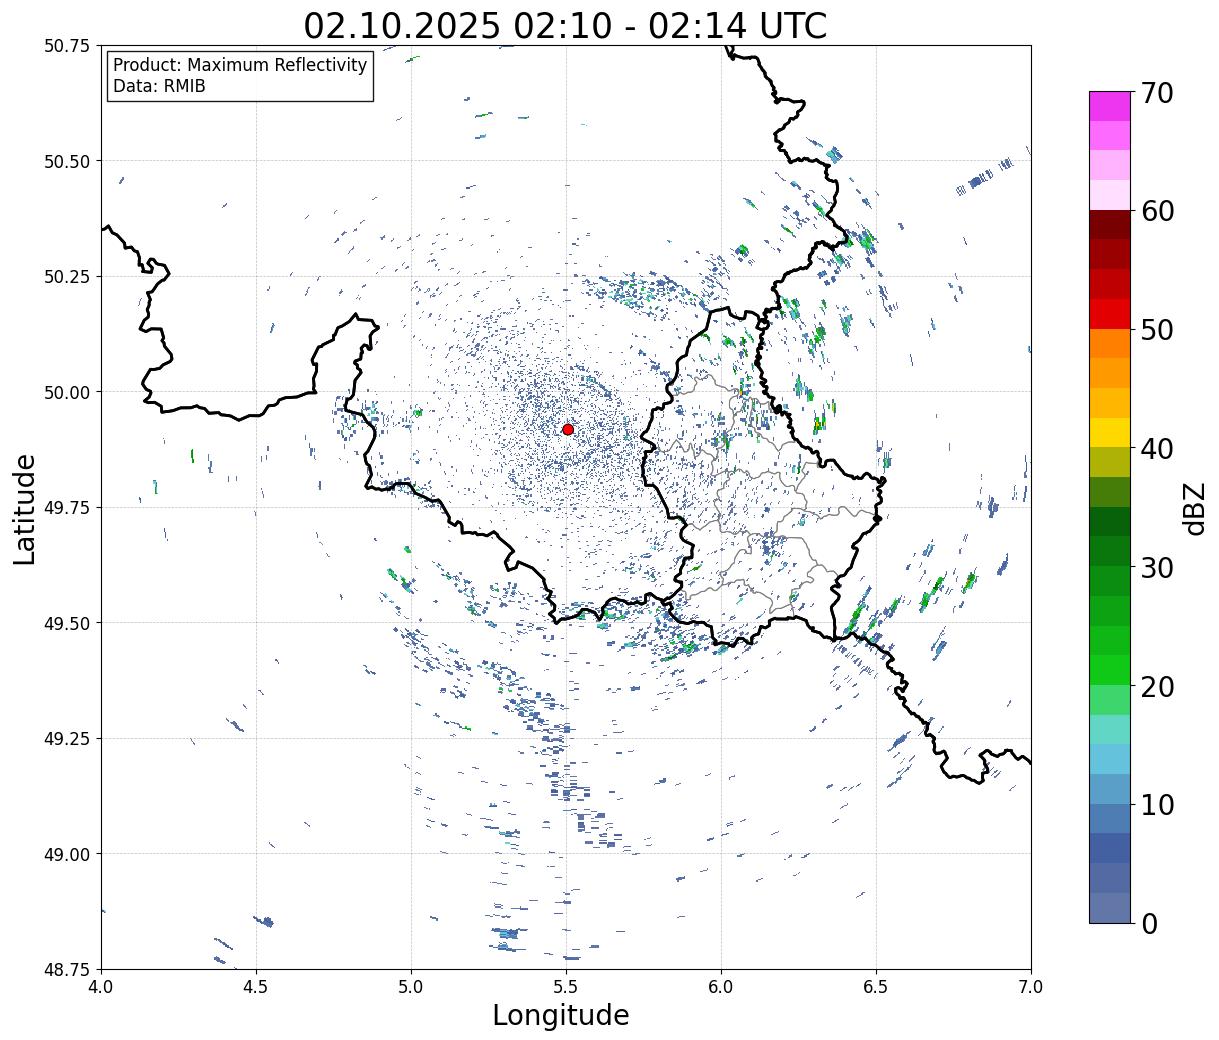This screenshot has width=1219, height=1040.
Task: Click the latitude tick label 48.75
Action: click(x=67, y=969)
